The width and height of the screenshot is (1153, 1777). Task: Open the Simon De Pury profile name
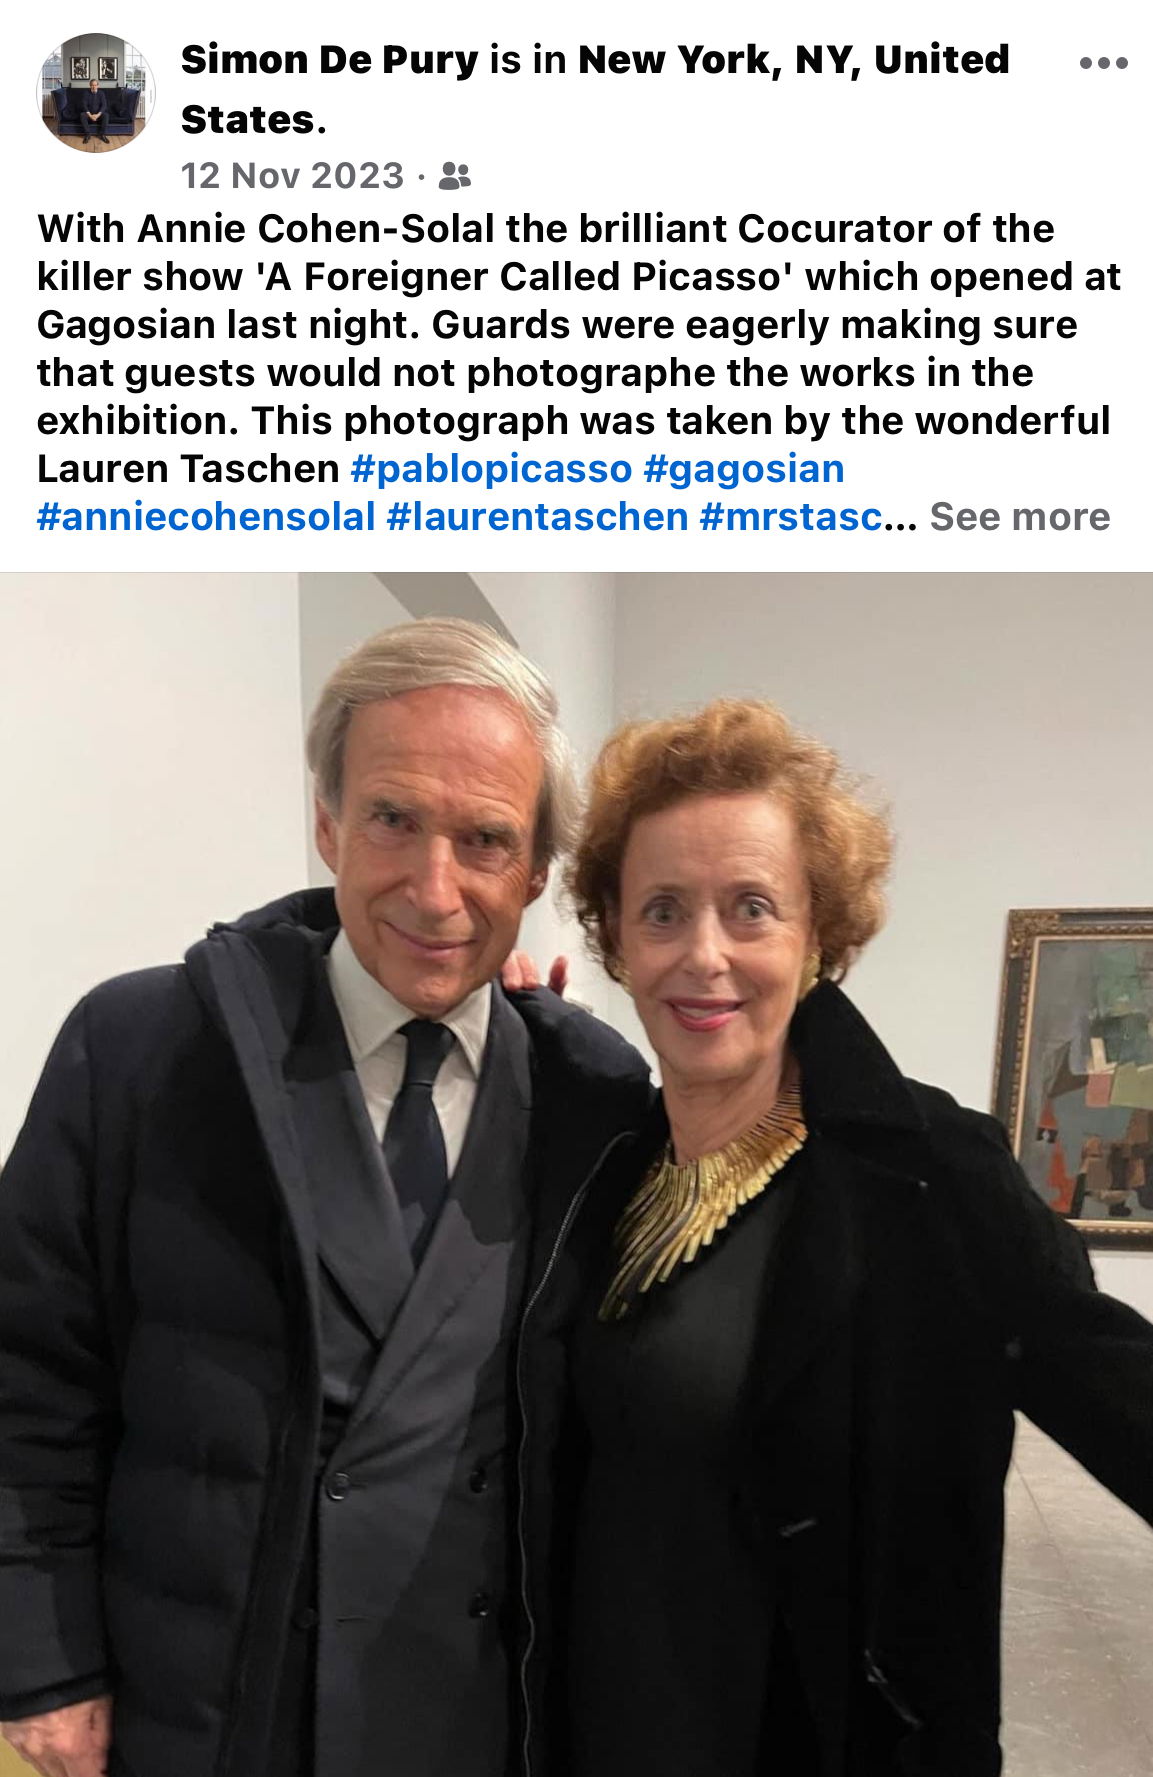tap(330, 60)
